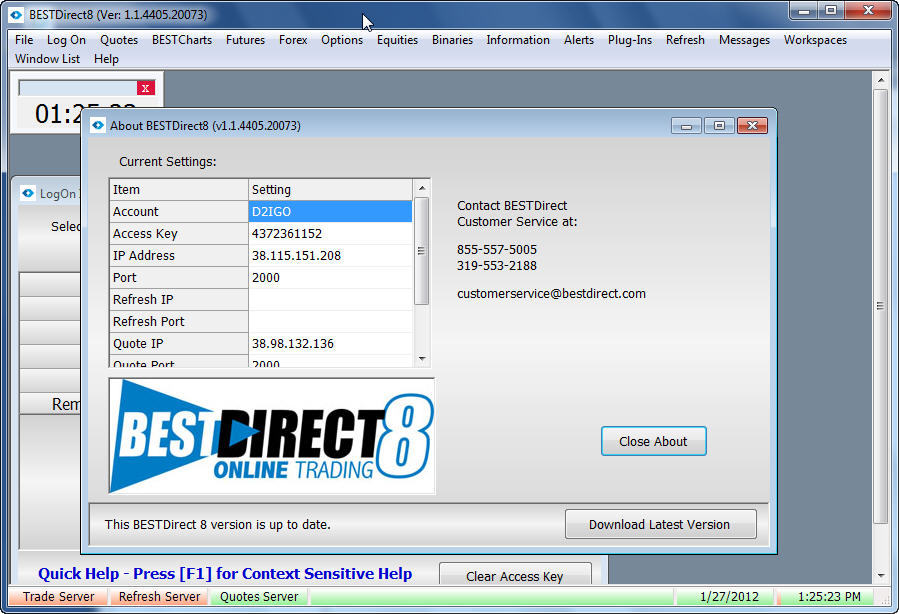Image resolution: width=899 pixels, height=614 pixels.
Task: Open the Alerts menu
Action: 579,40
